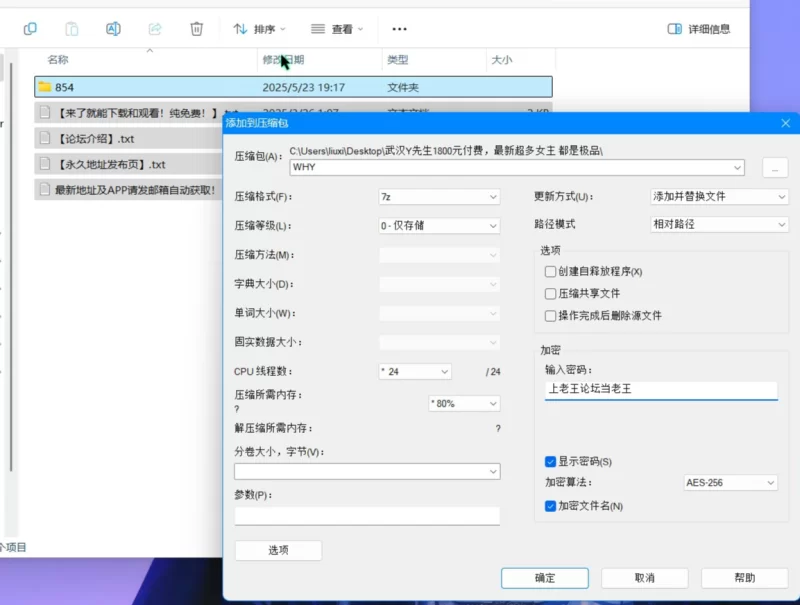The height and width of the screenshot is (605, 800).
Task: Click the browse ... button for archive
Action: [x=775, y=168]
